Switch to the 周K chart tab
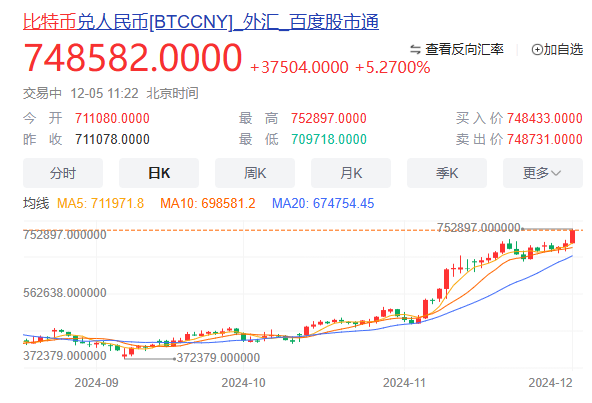 [255, 173]
